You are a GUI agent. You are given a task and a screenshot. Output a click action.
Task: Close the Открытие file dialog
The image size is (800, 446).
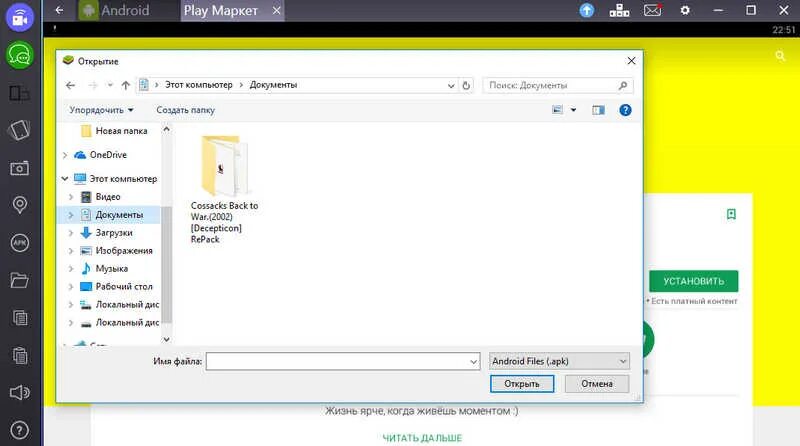[x=631, y=61]
